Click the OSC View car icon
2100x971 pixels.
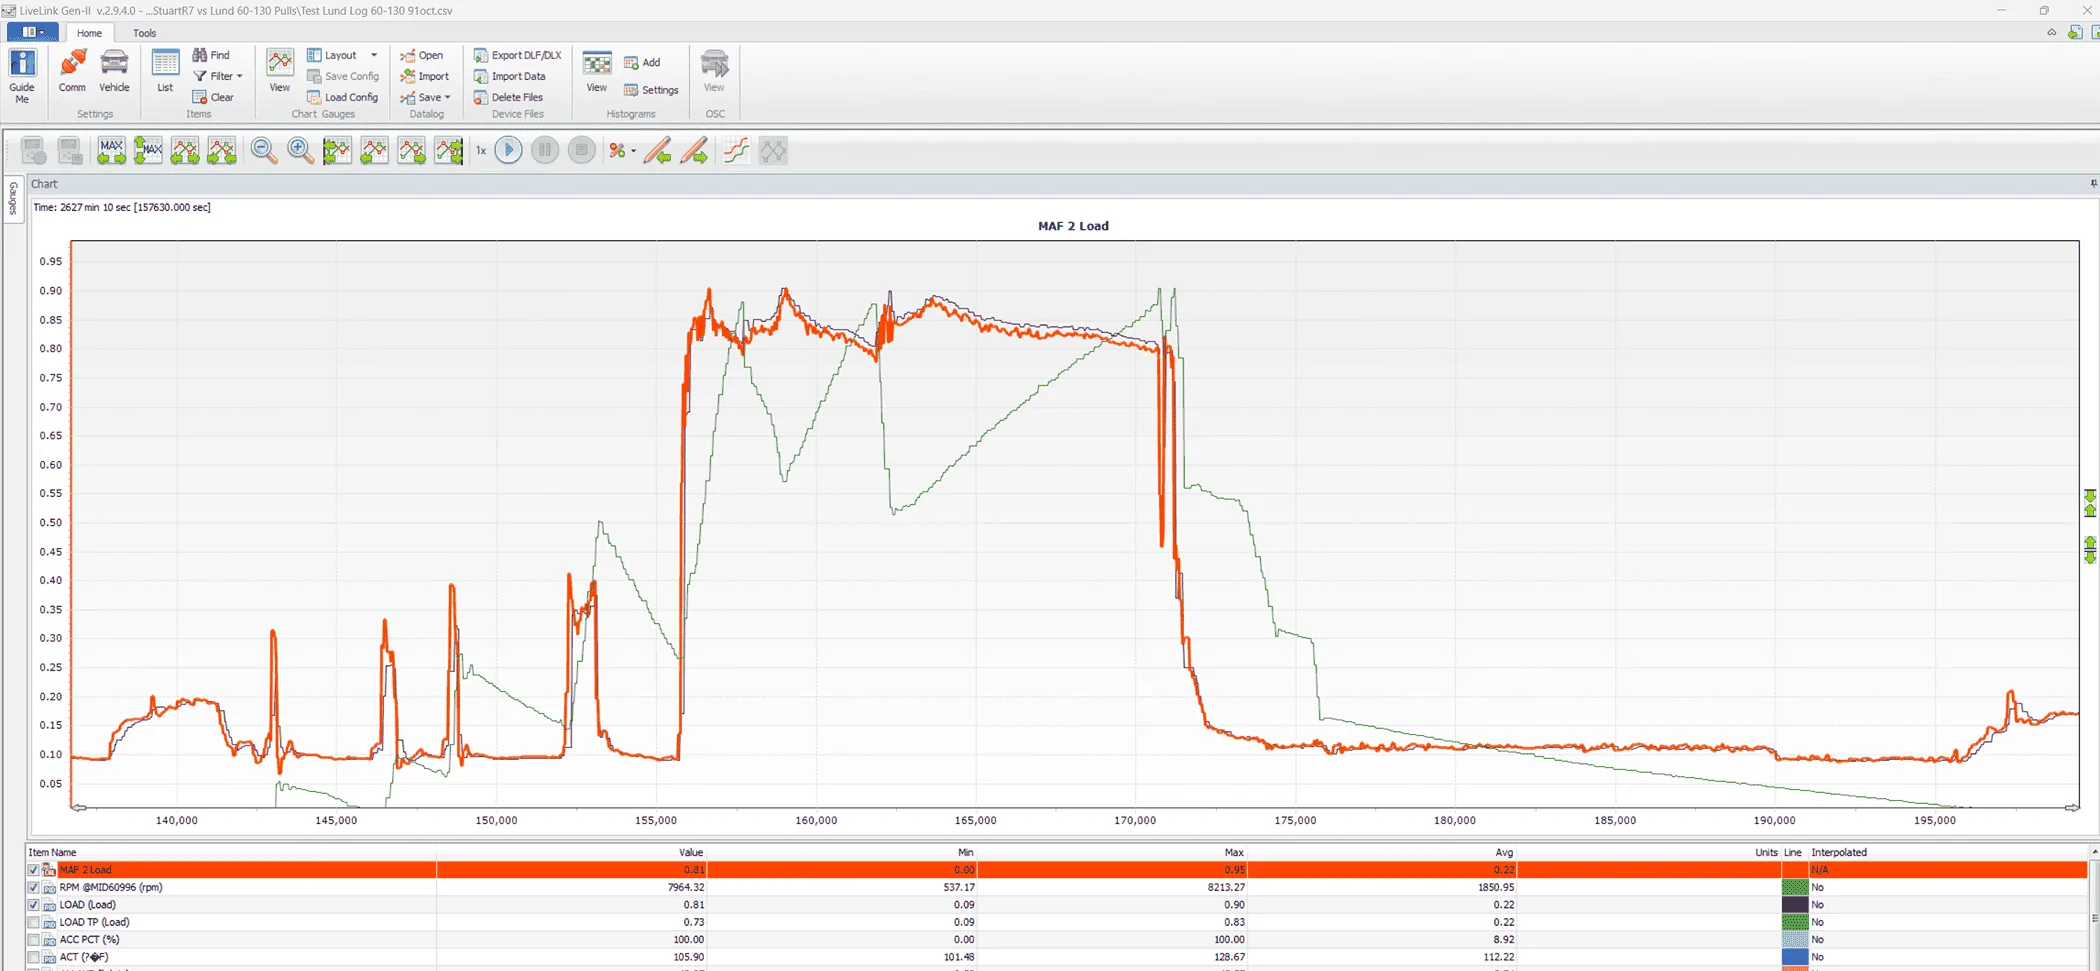714,72
